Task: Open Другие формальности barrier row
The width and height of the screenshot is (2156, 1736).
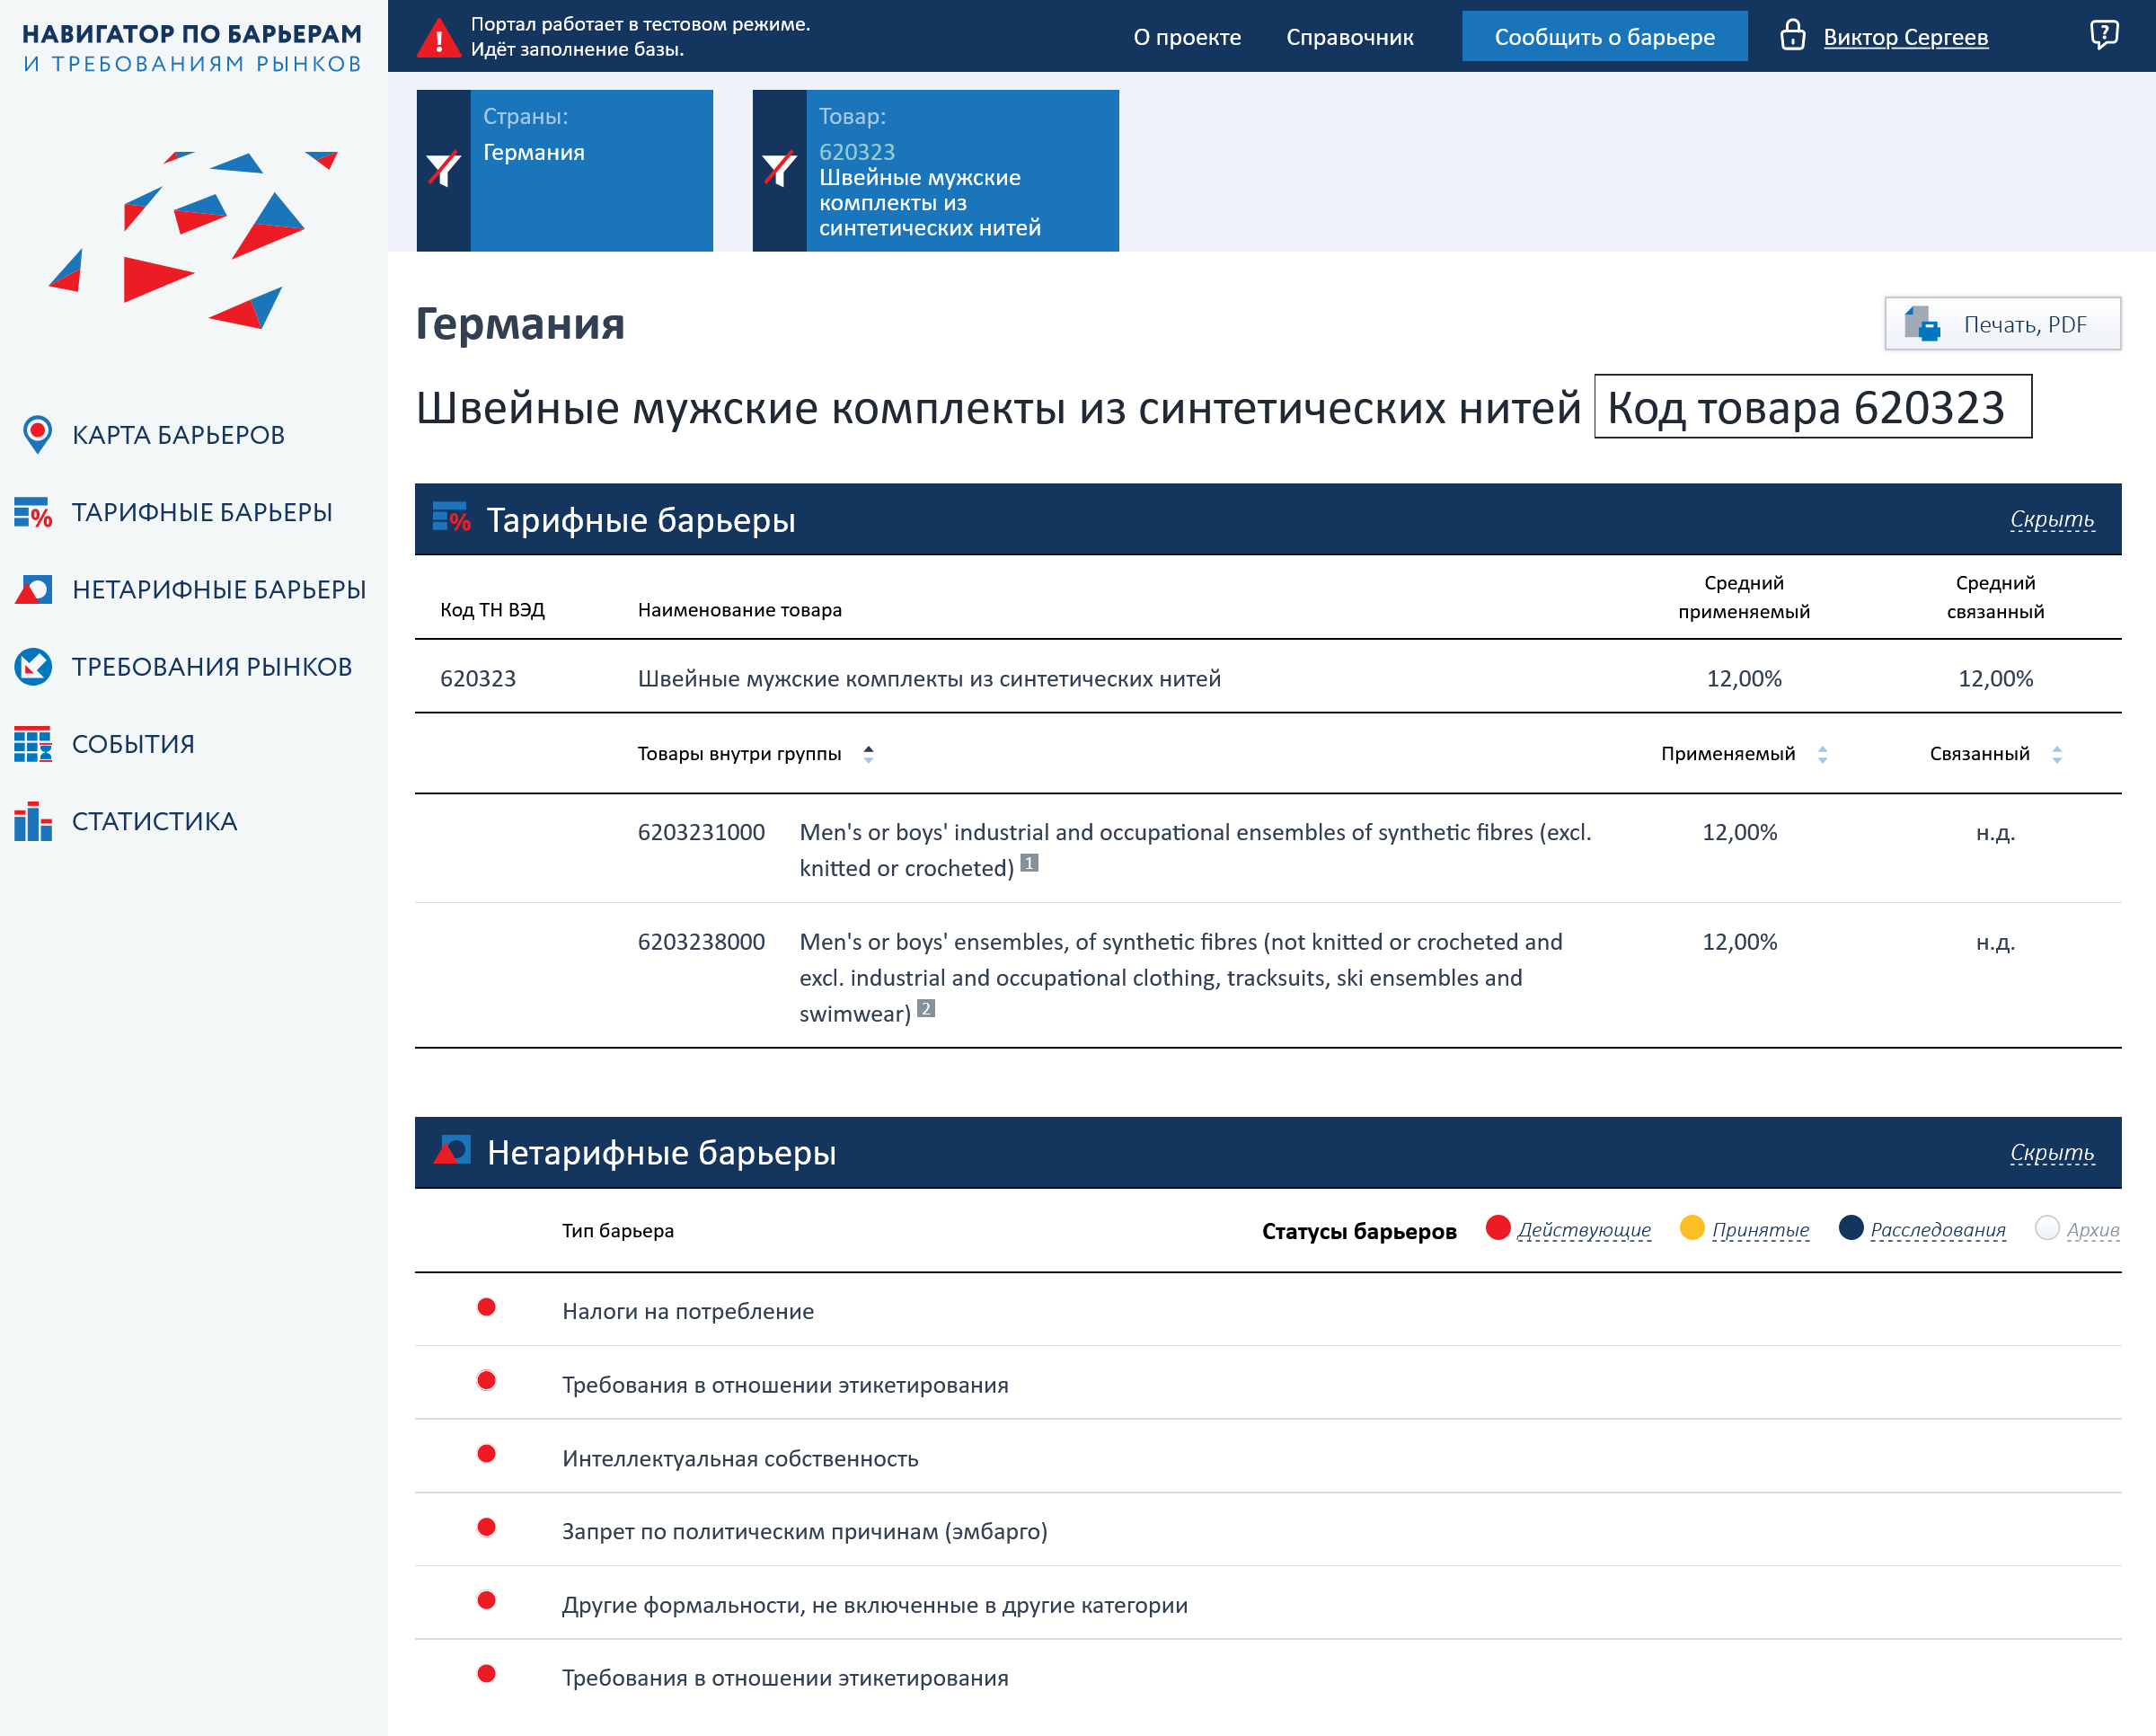Action: coord(1268,1603)
